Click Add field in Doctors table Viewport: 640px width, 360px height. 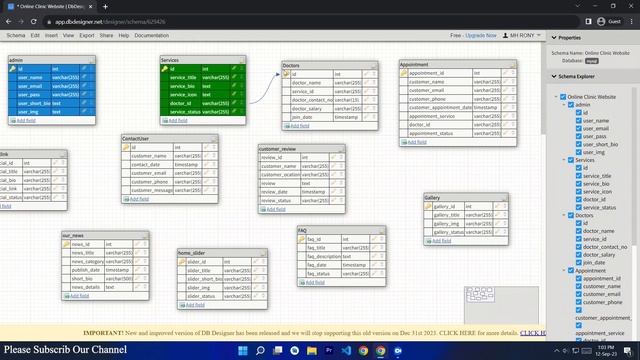click(x=300, y=126)
